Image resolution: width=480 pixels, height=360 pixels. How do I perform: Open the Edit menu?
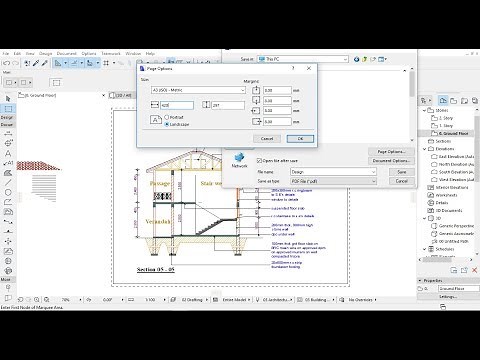pos(17,53)
